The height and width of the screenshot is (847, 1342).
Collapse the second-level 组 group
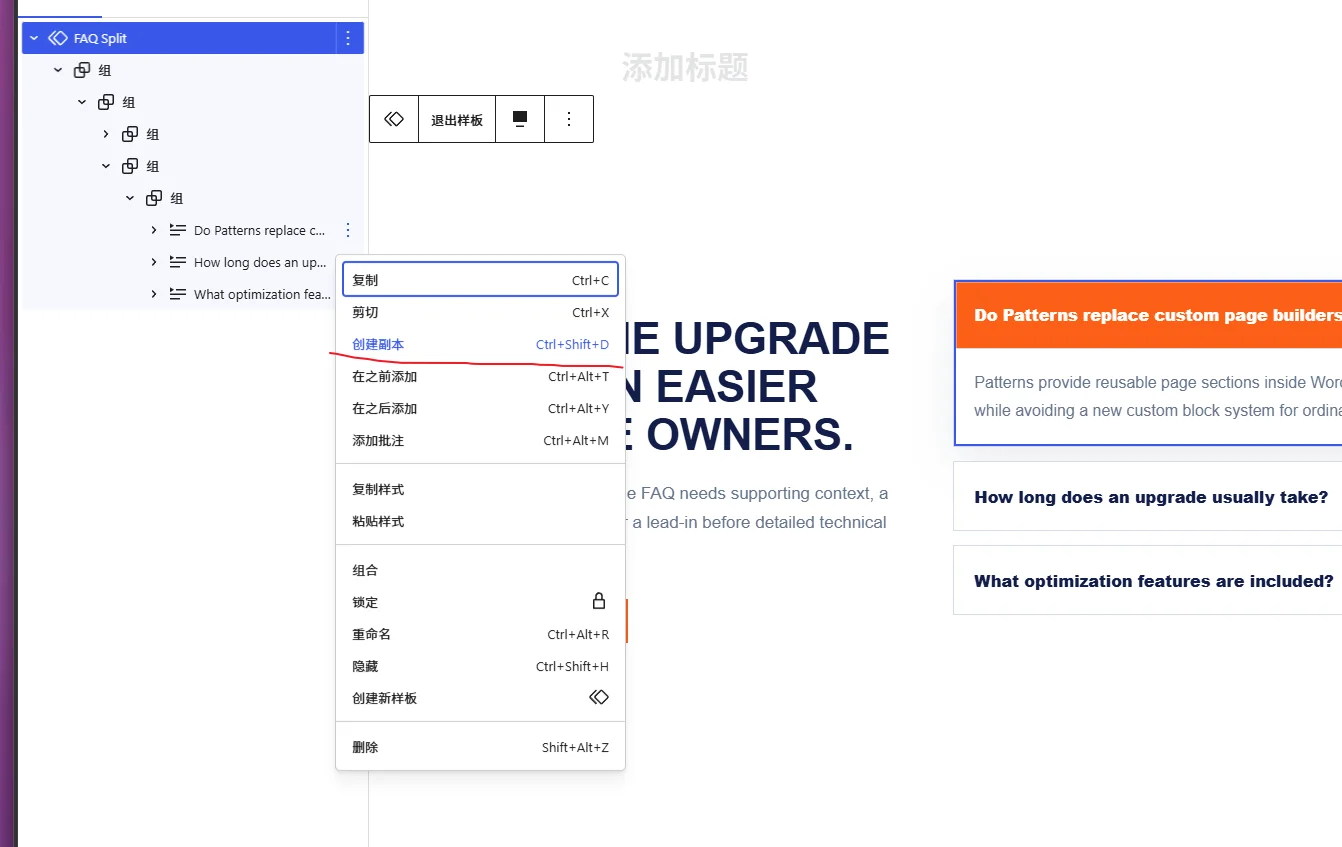coord(82,102)
